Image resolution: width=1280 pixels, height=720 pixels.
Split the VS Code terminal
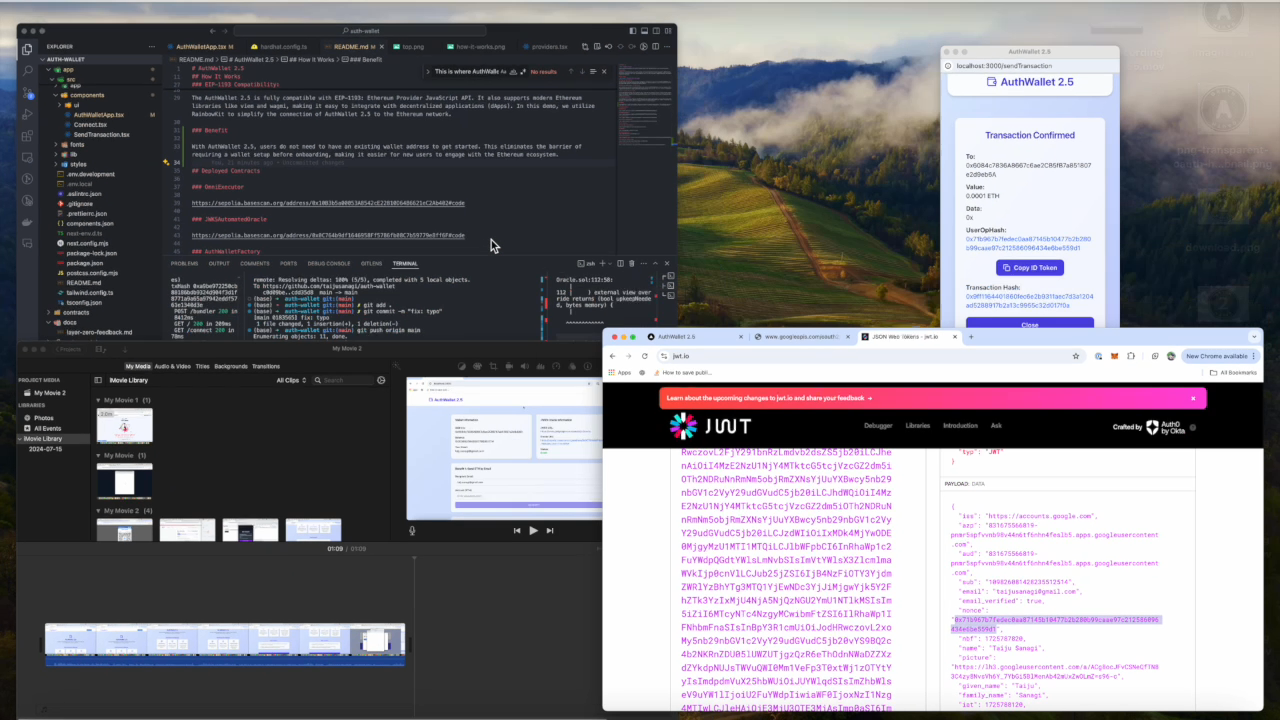[620, 263]
